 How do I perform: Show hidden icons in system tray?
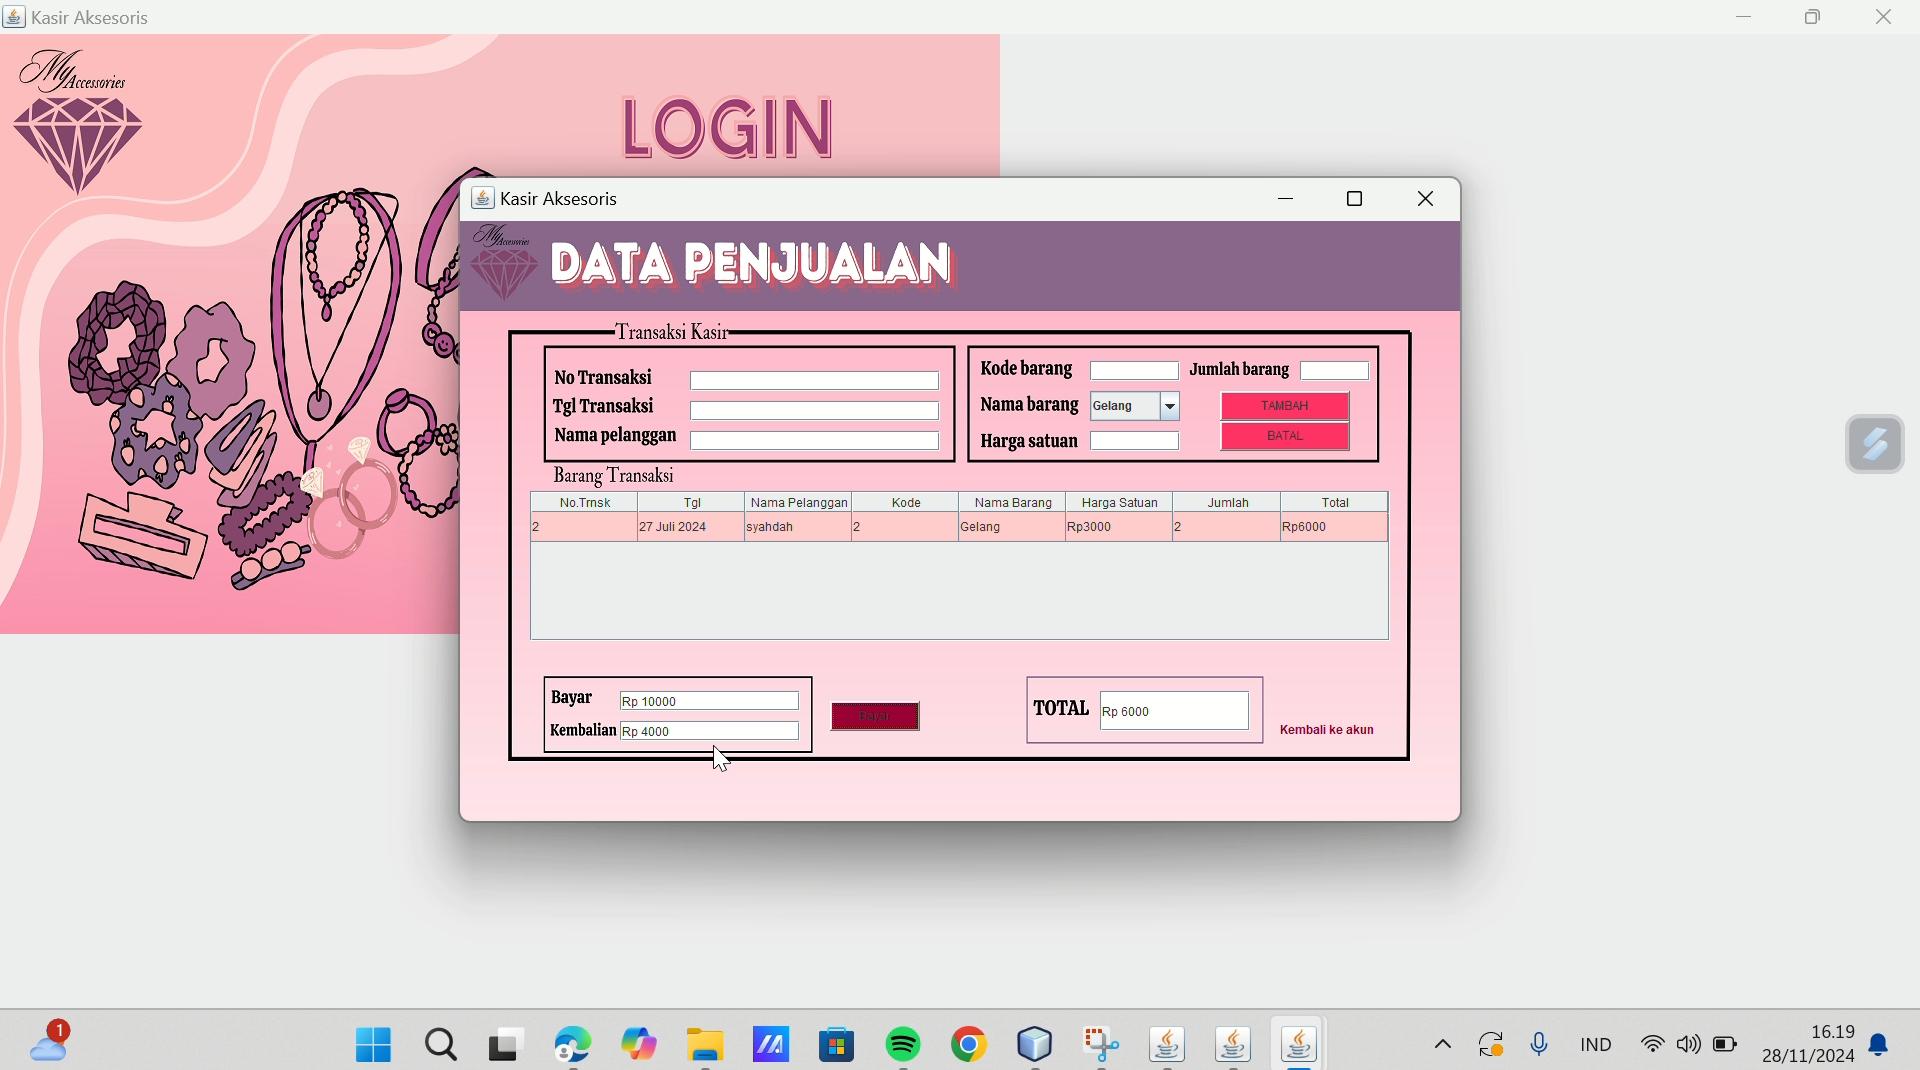click(x=1442, y=1045)
